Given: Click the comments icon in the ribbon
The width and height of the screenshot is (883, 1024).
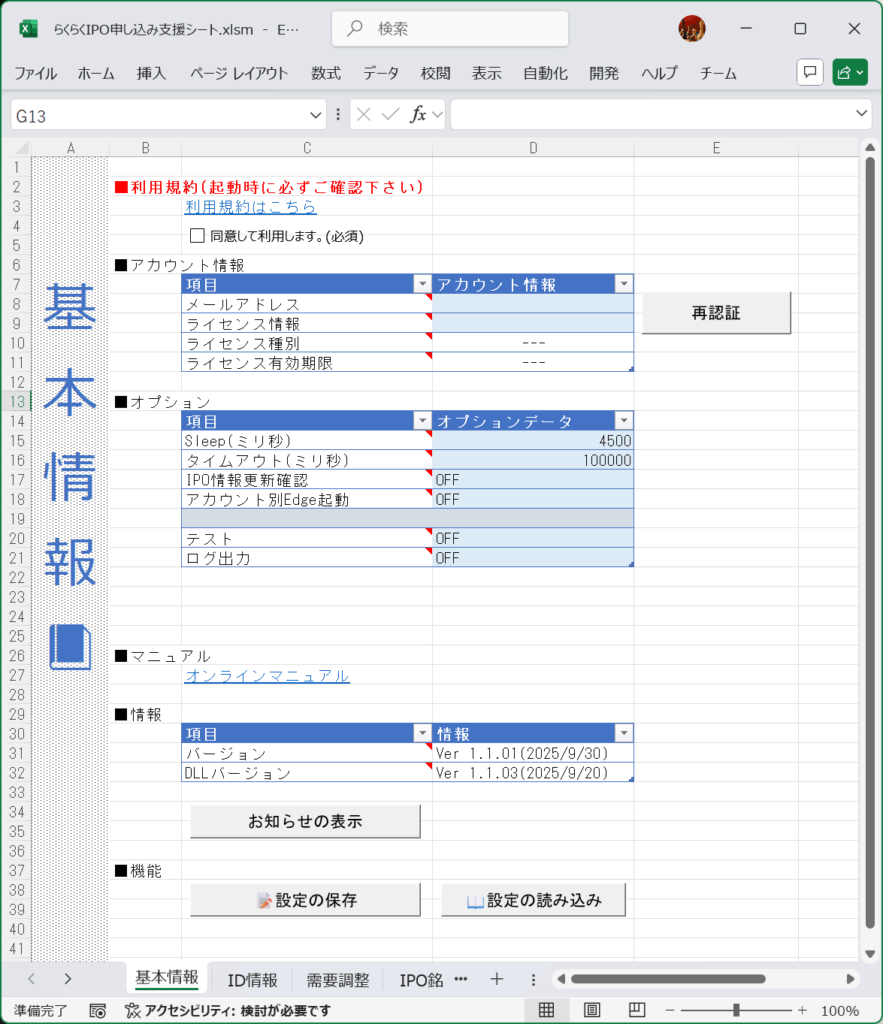Looking at the screenshot, I should pyautogui.click(x=809, y=73).
